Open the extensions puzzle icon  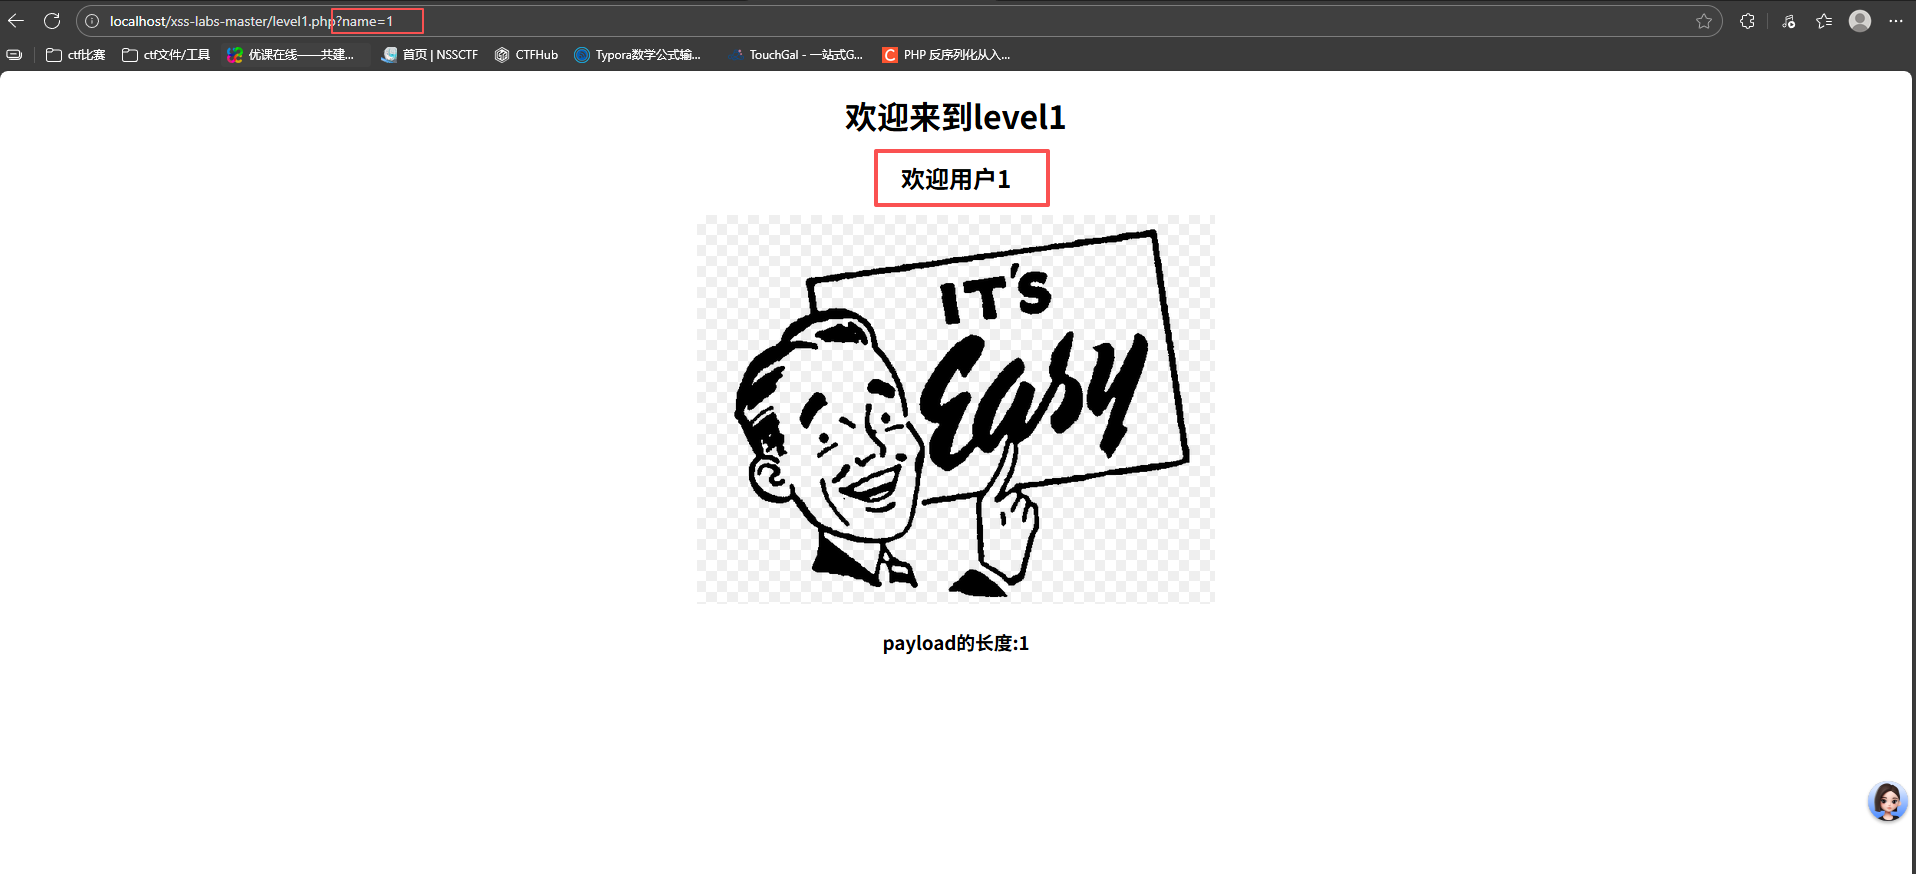coord(1747,21)
